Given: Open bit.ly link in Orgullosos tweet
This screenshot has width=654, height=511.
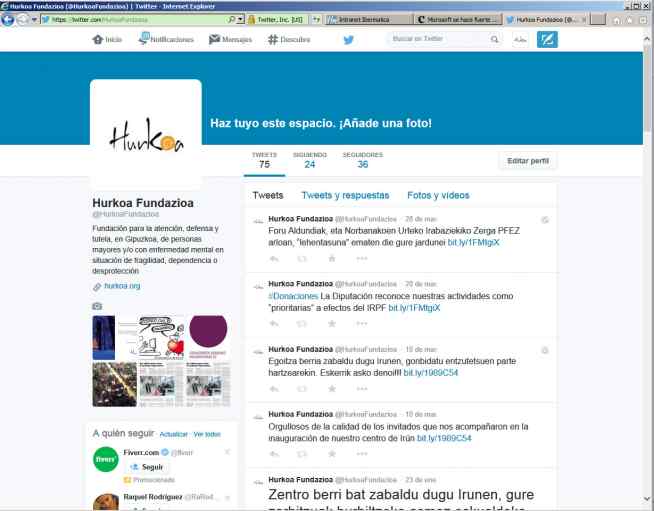Looking at the screenshot, I should [444, 438].
